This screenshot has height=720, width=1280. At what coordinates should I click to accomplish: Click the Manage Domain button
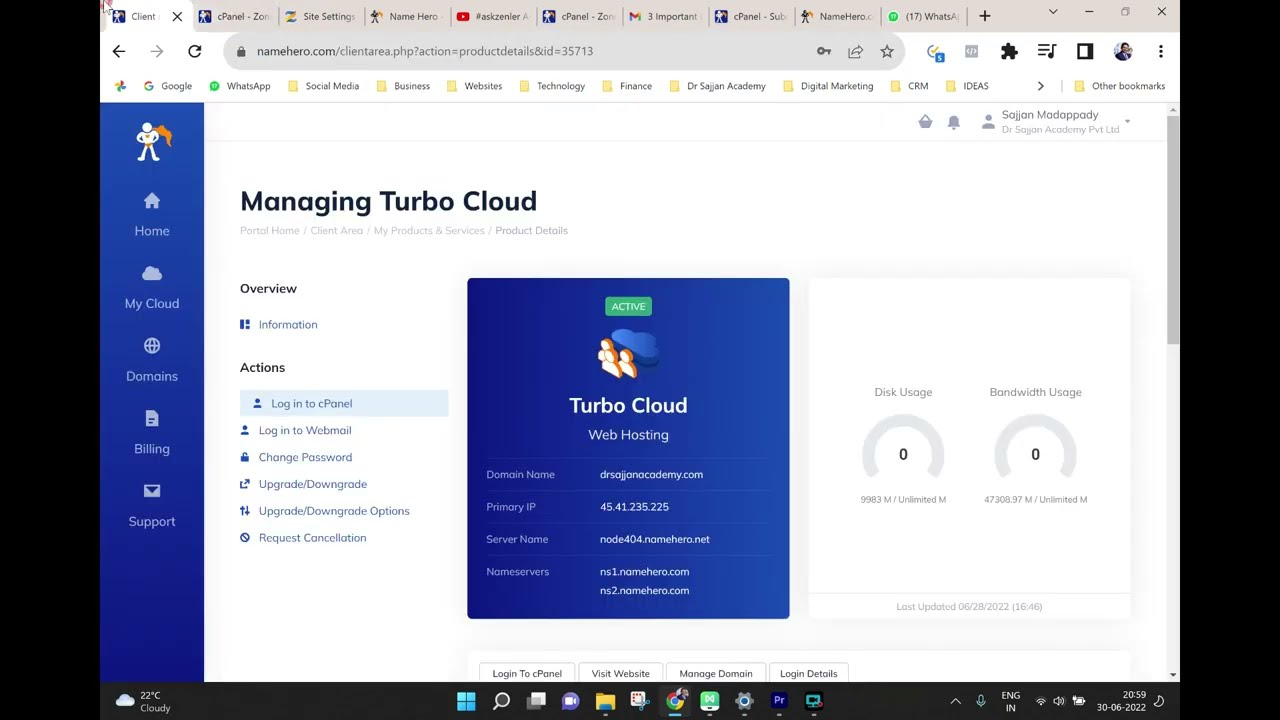716,673
